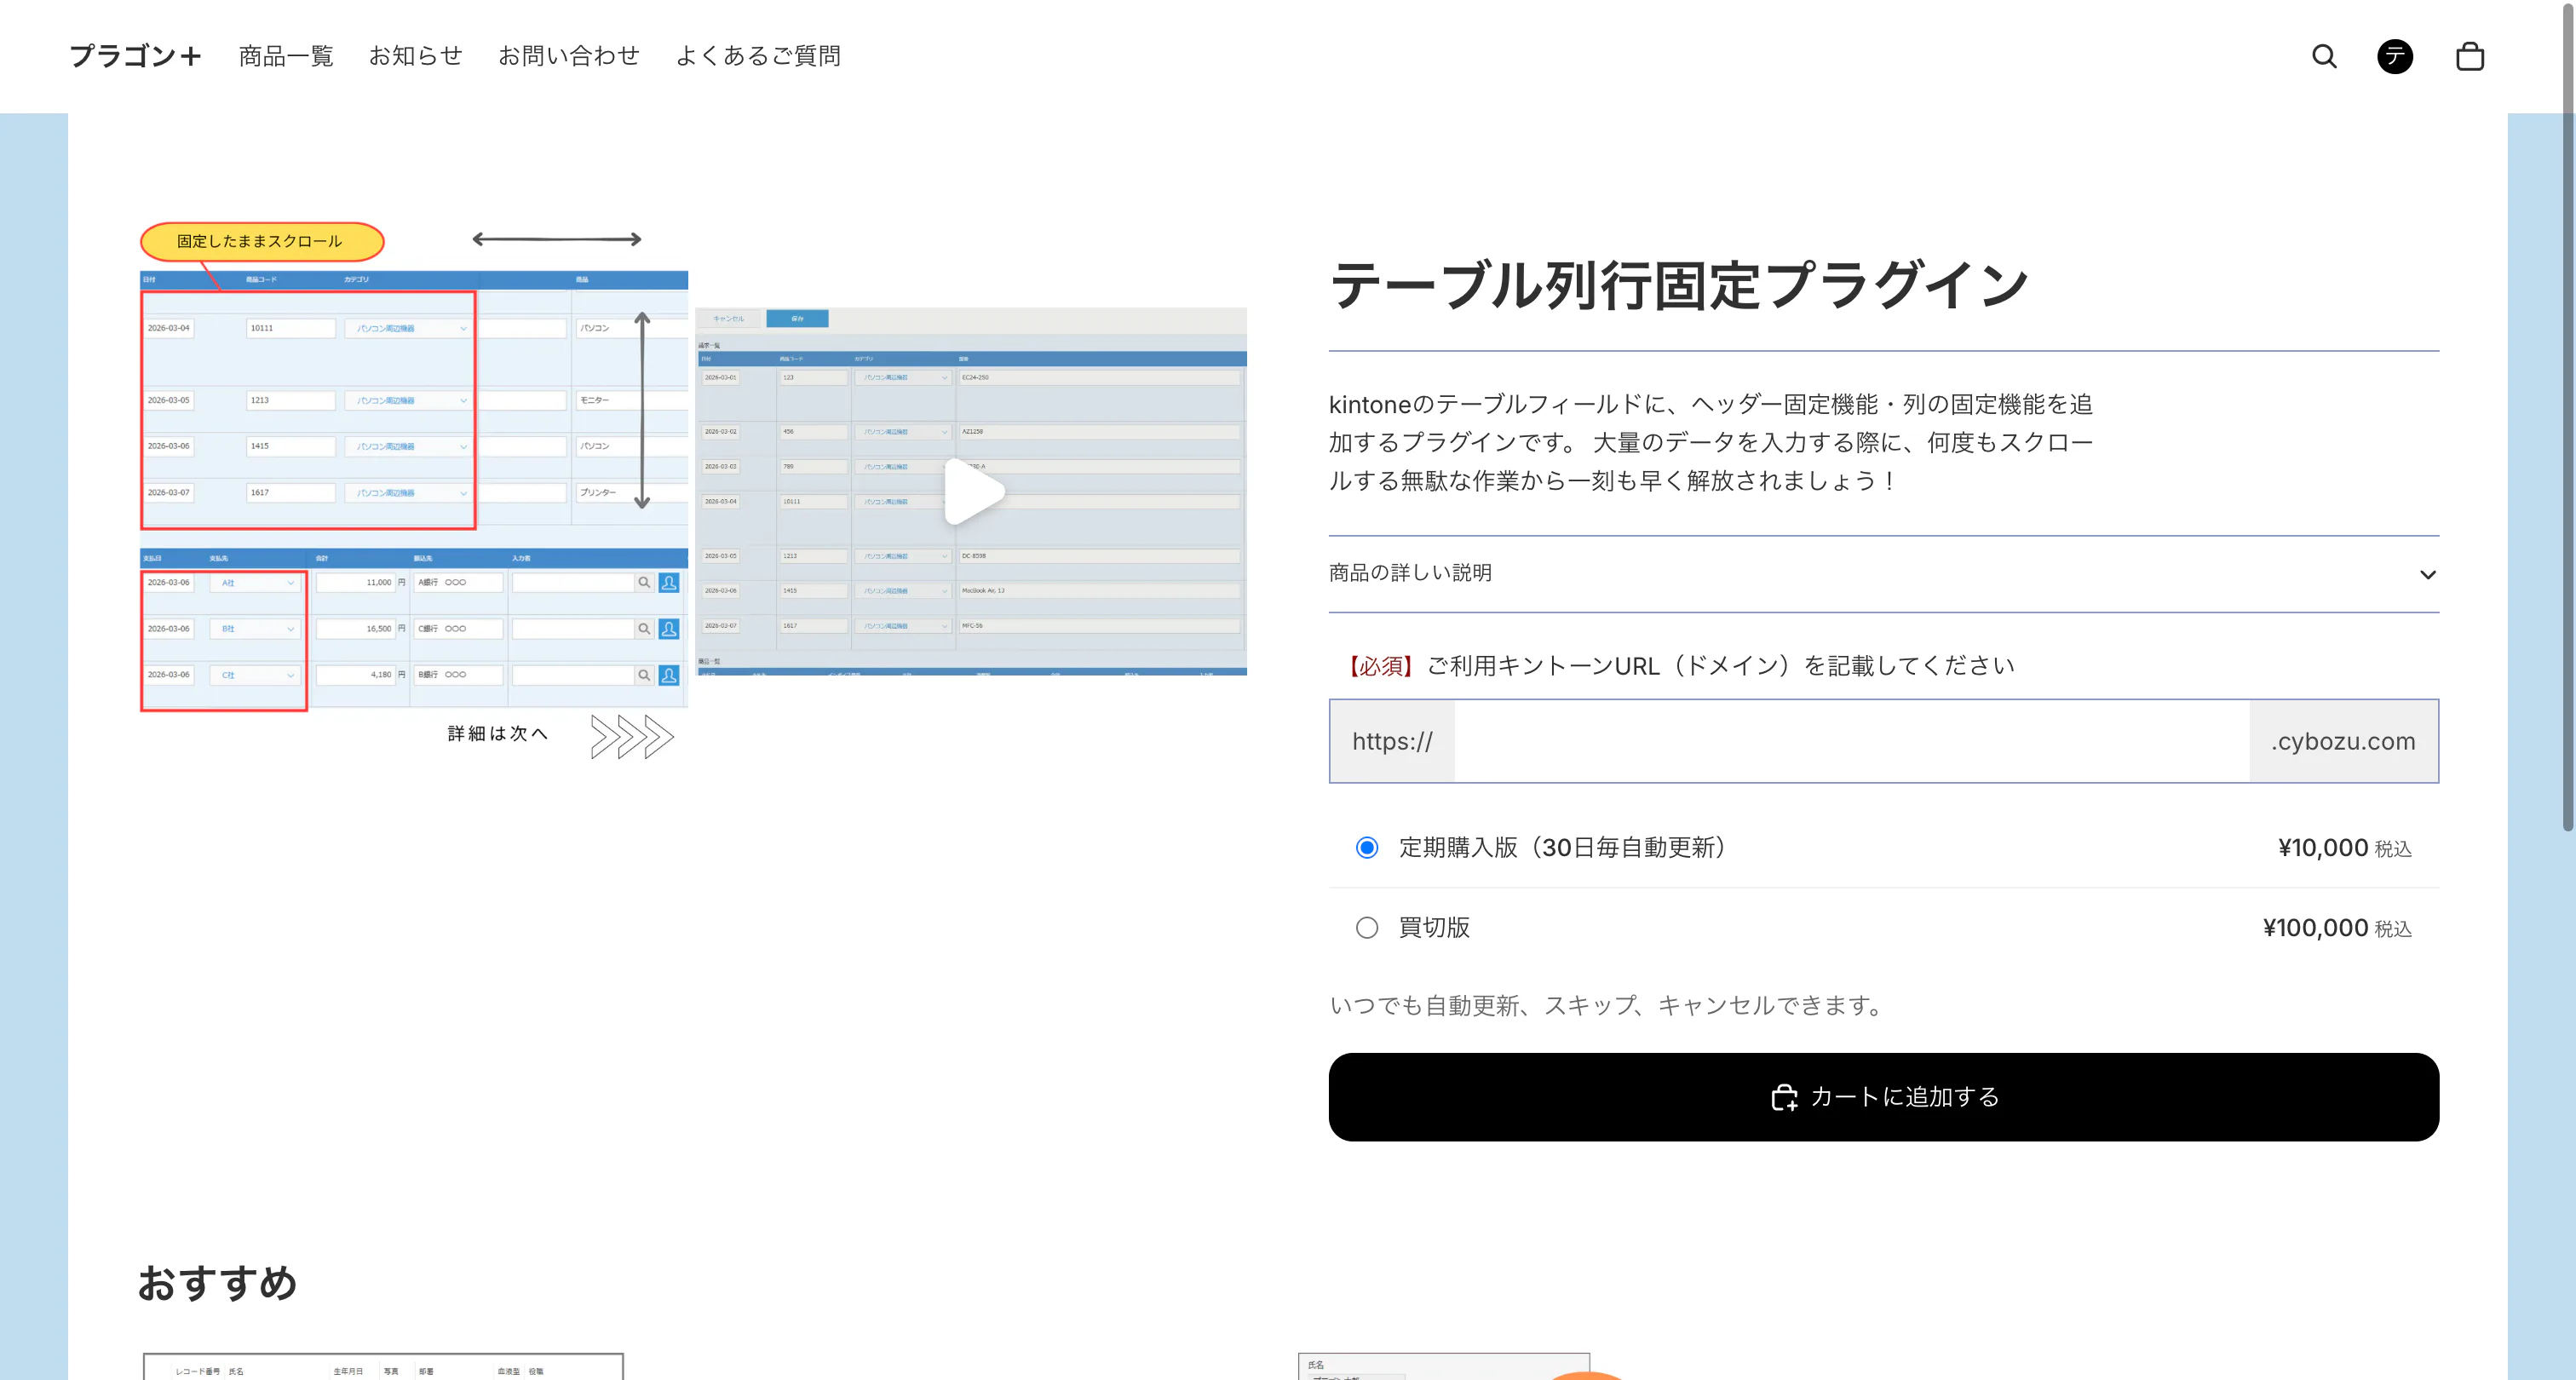The width and height of the screenshot is (2576, 1380).
Task: Click the triple chevron arrows next image
Action: point(632,737)
